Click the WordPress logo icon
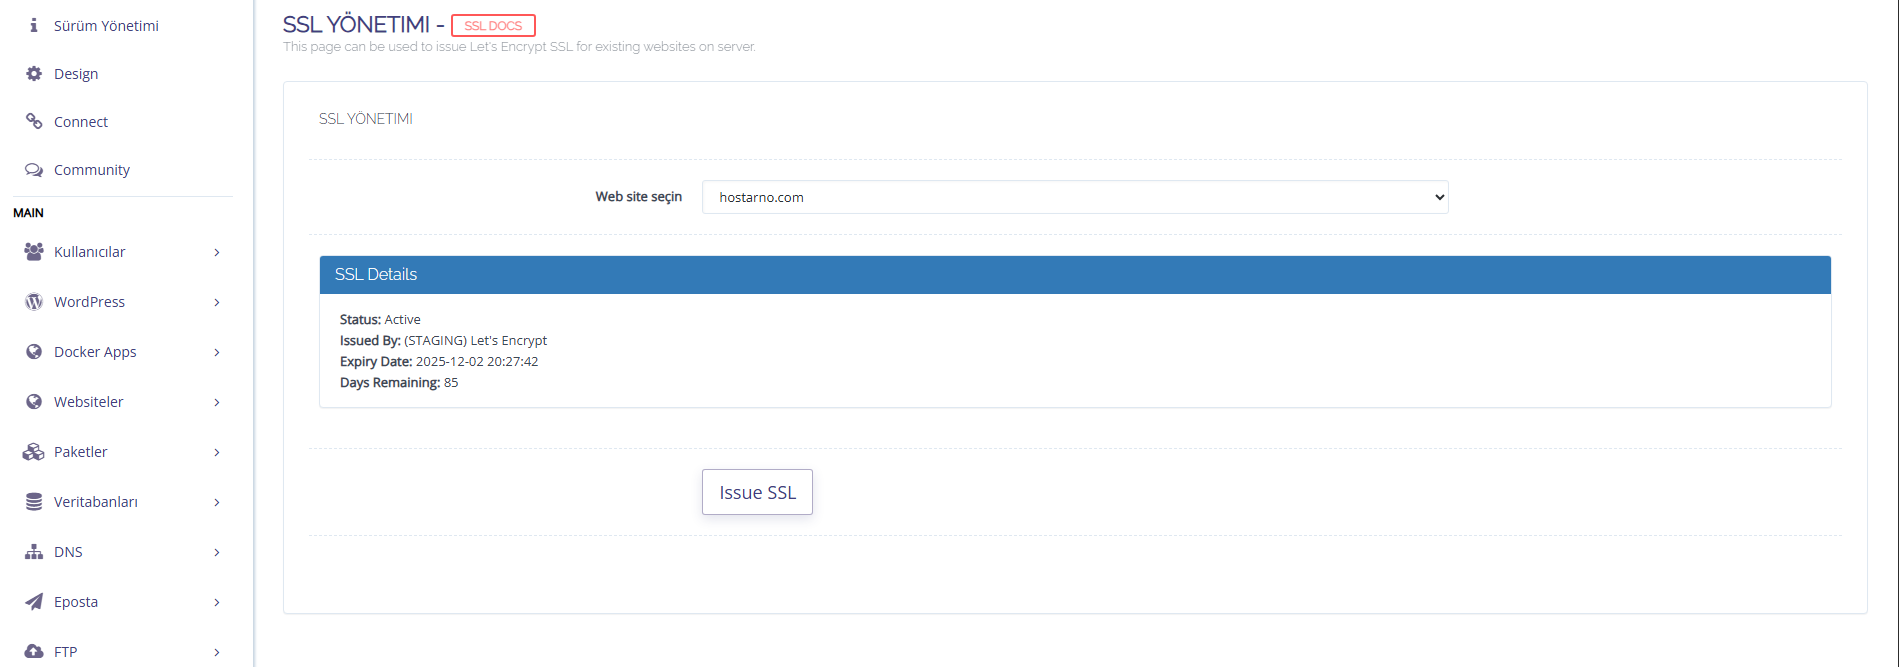The height and width of the screenshot is (667, 1899). pyautogui.click(x=34, y=301)
